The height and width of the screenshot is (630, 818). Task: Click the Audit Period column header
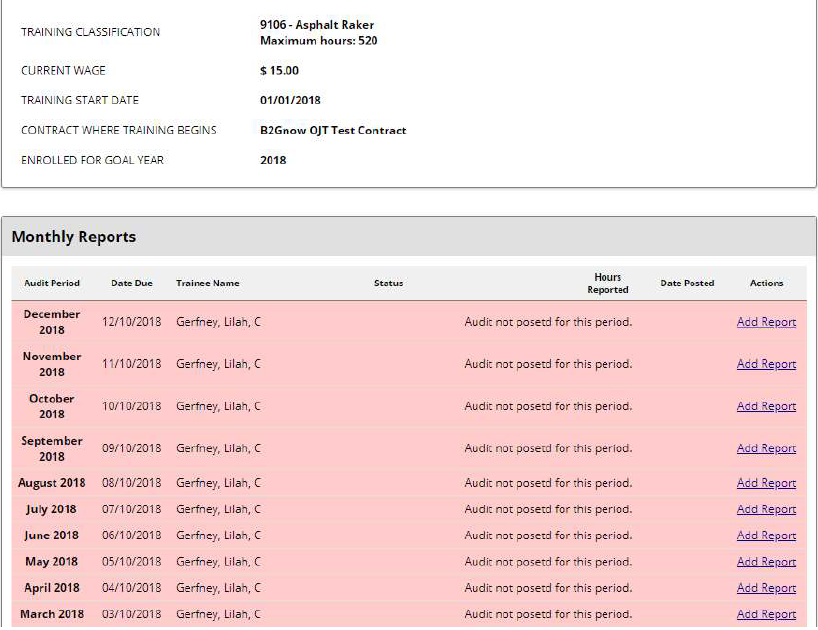[x=52, y=283]
